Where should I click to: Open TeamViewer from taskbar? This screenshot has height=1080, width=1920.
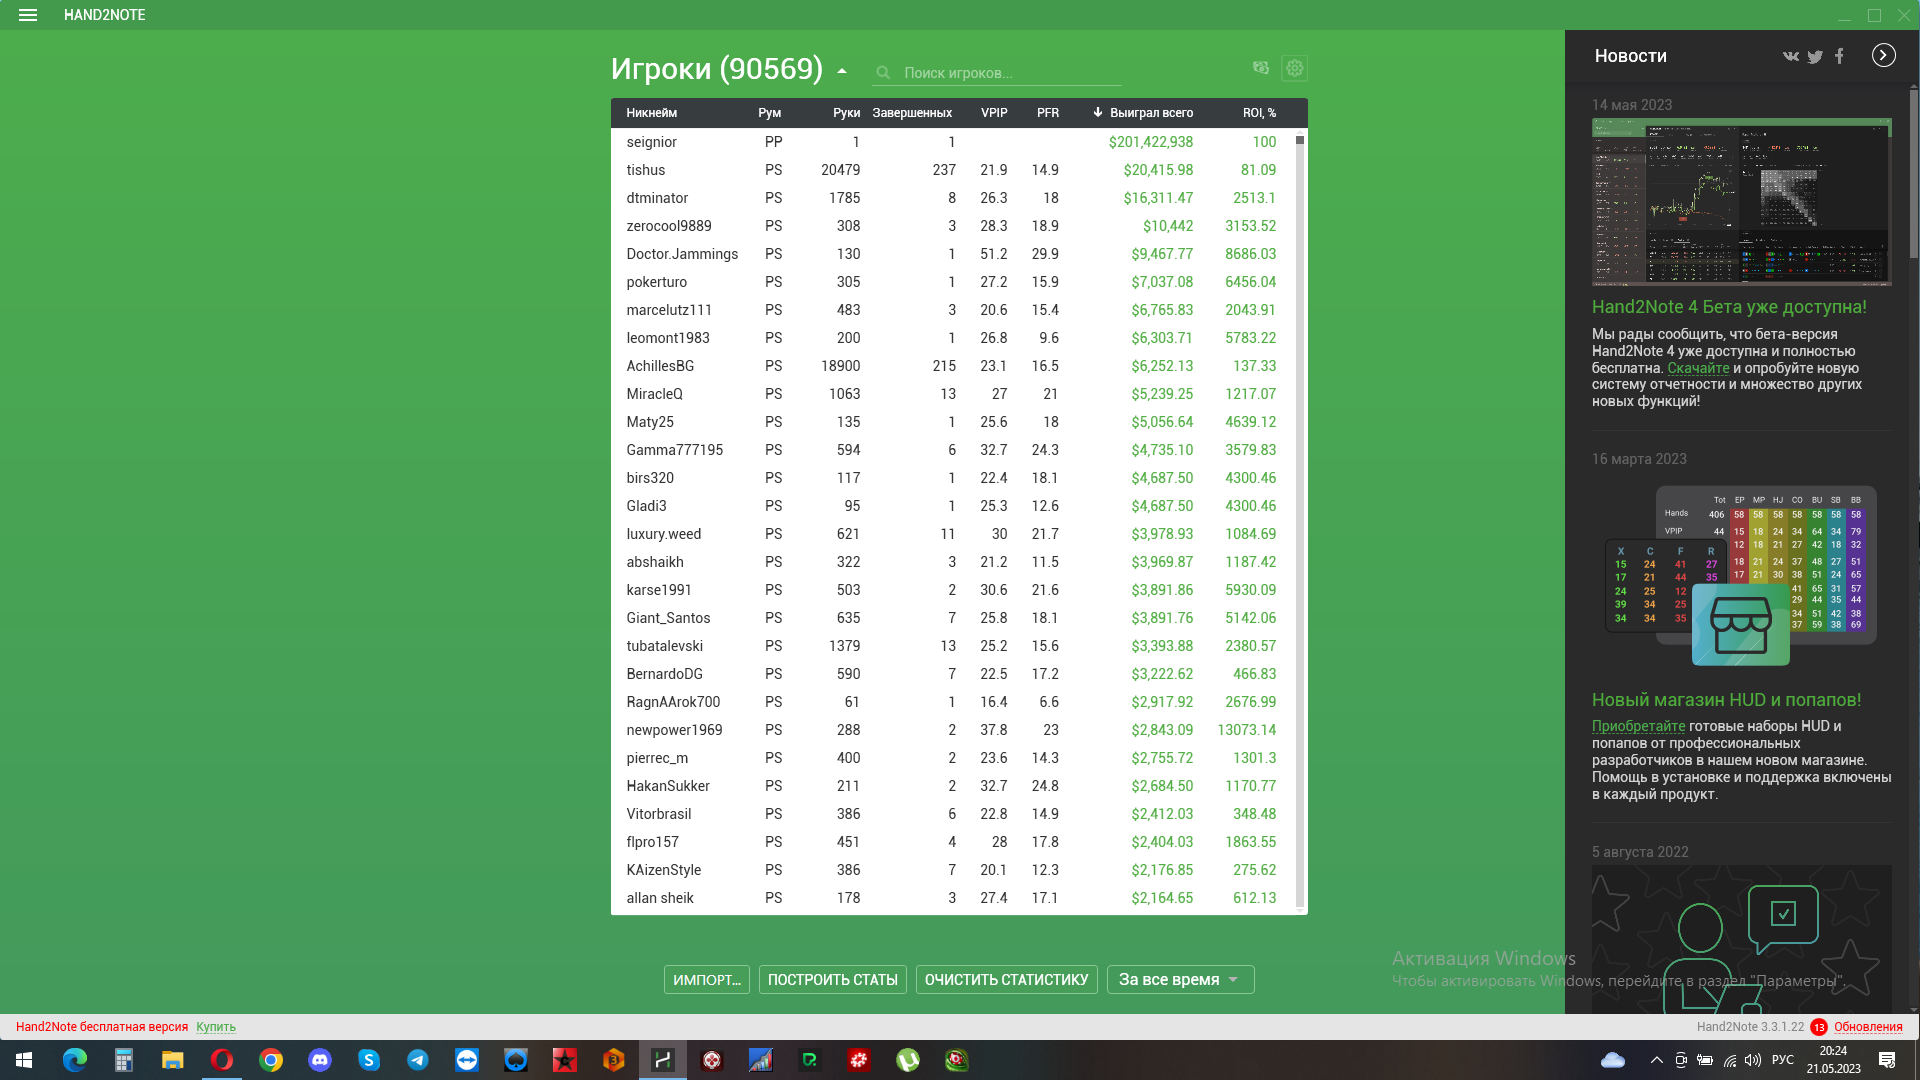click(x=467, y=1060)
